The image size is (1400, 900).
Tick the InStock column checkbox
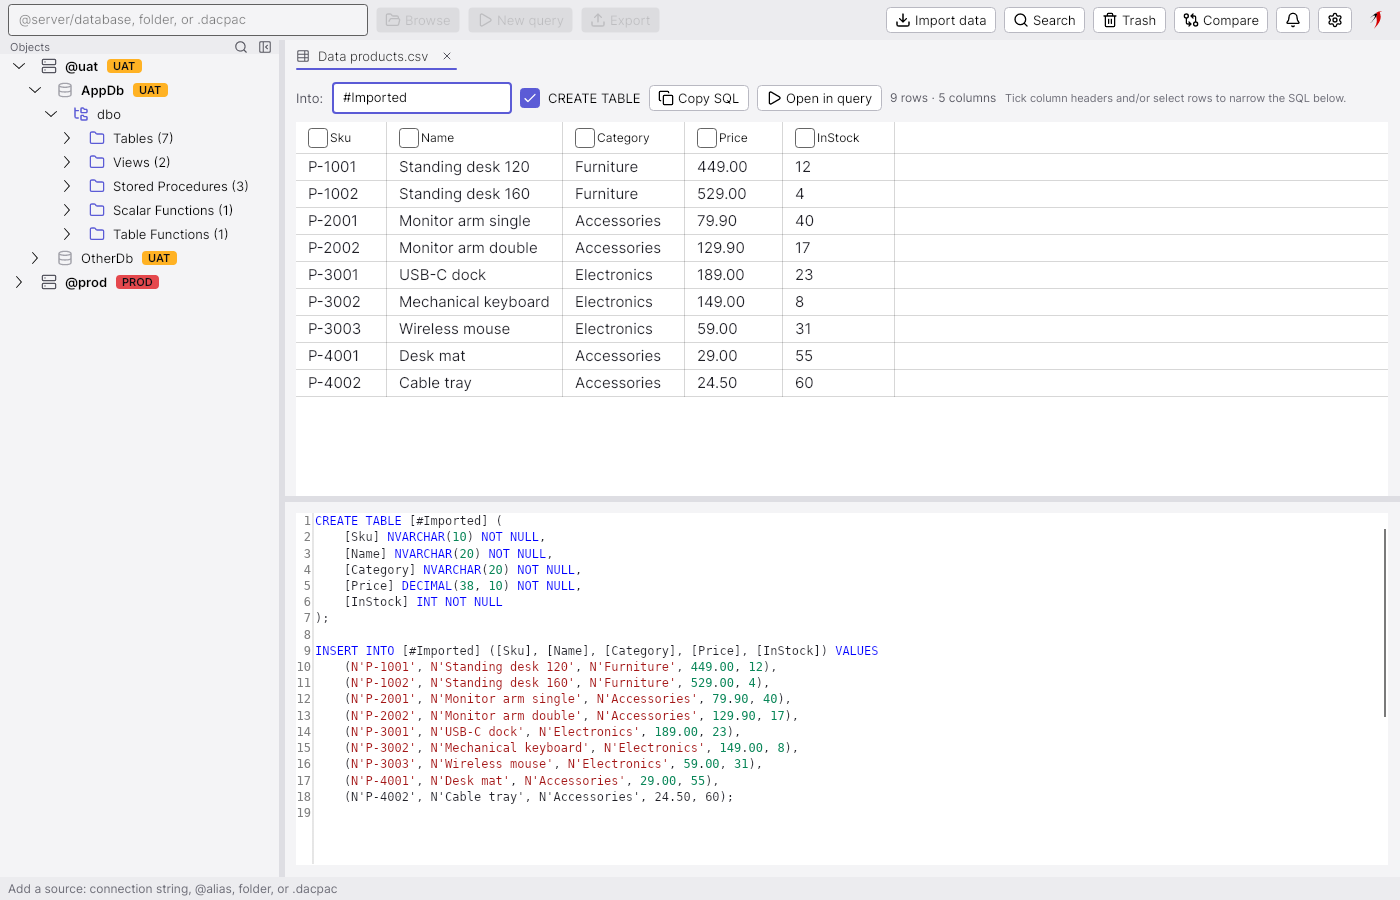click(805, 138)
